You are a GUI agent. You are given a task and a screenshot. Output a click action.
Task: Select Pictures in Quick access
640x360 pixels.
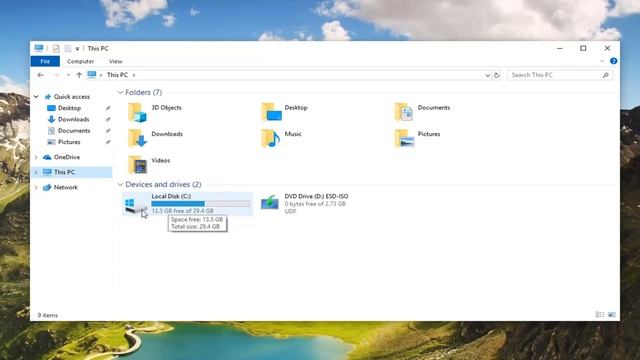point(69,142)
